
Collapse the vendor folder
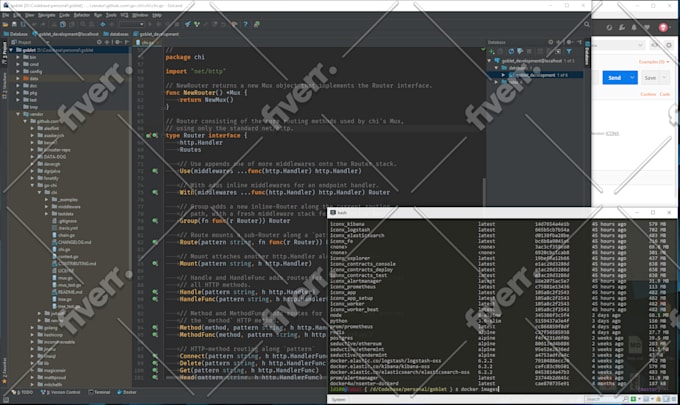point(18,114)
